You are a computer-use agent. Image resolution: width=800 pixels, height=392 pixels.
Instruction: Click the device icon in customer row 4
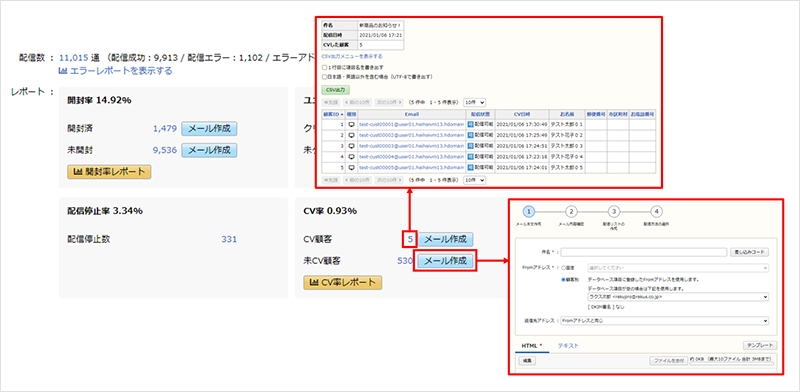coord(352,157)
